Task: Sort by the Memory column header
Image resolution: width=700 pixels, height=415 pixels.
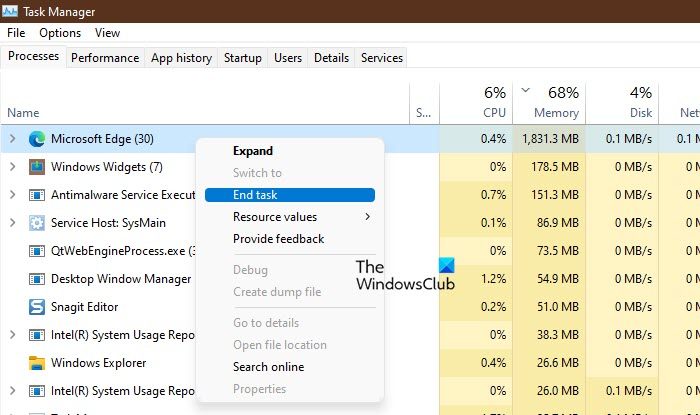Action: tap(549, 103)
